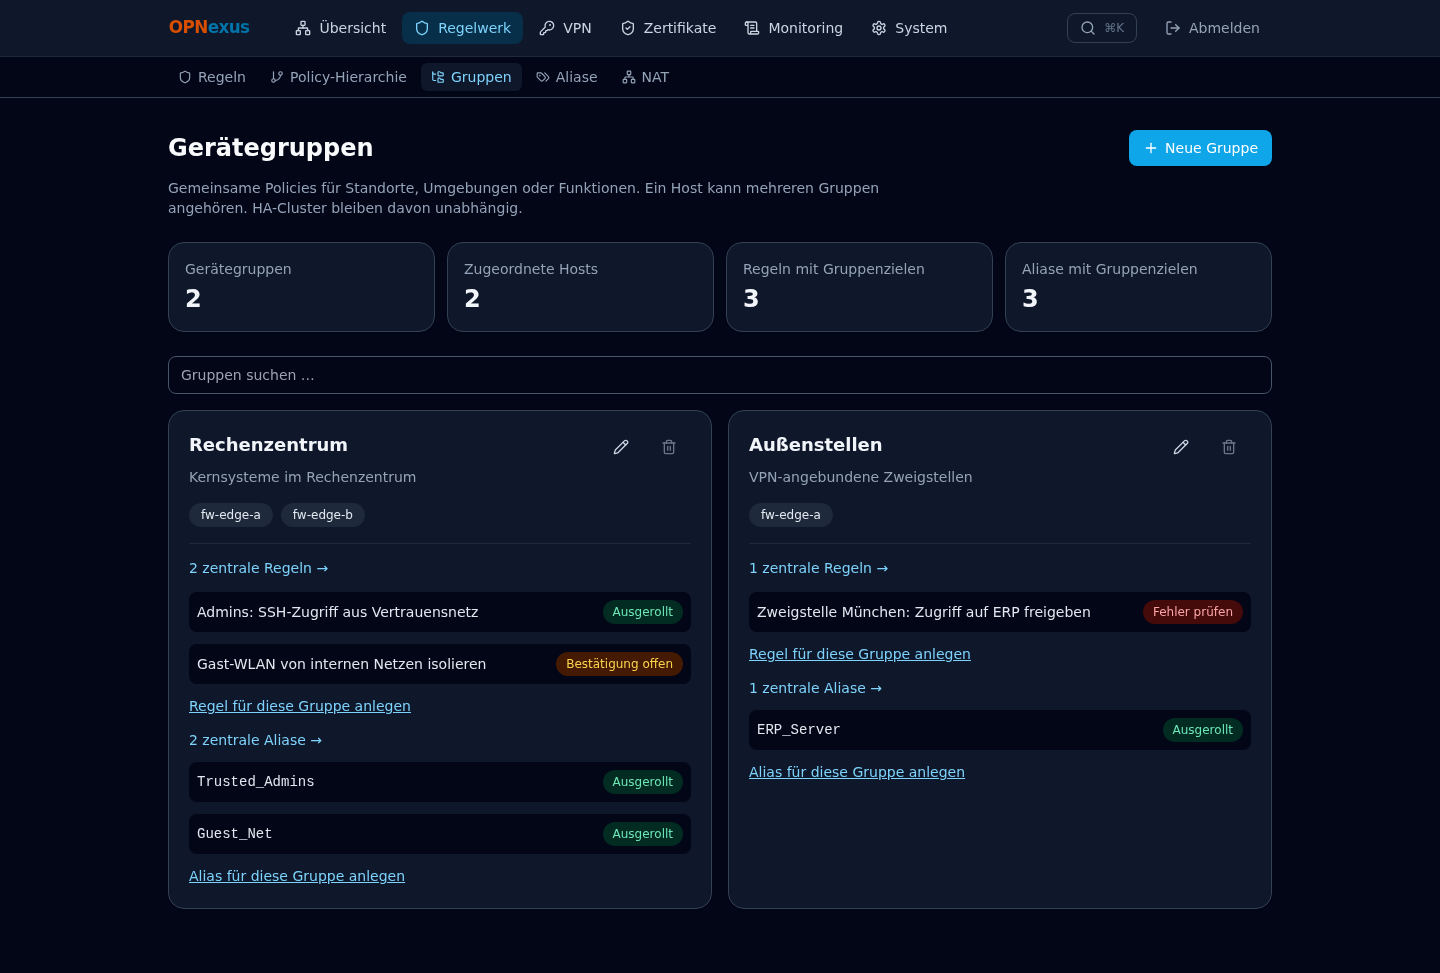Edit the Rechenzentrum group with pencil icon
This screenshot has height=973, width=1440.
[x=621, y=447]
